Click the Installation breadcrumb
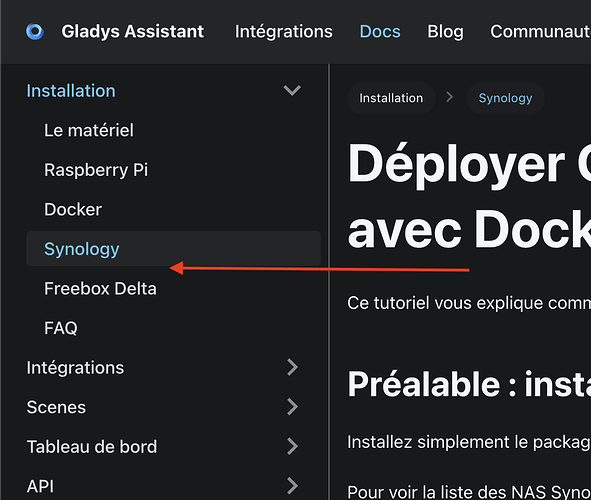591x500 pixels. 391,98
